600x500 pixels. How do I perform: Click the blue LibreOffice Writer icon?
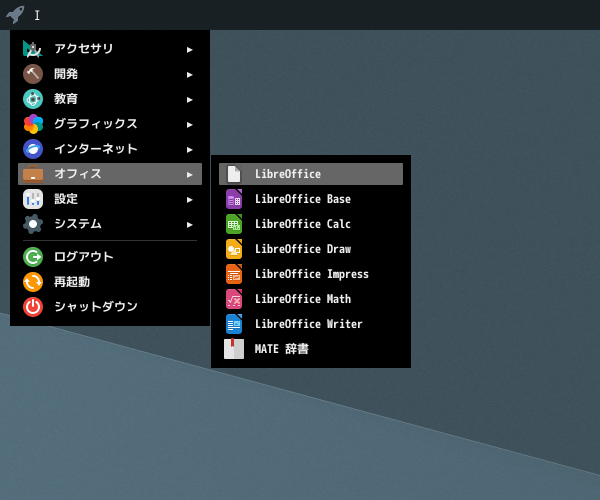click(x=234, y=324)
